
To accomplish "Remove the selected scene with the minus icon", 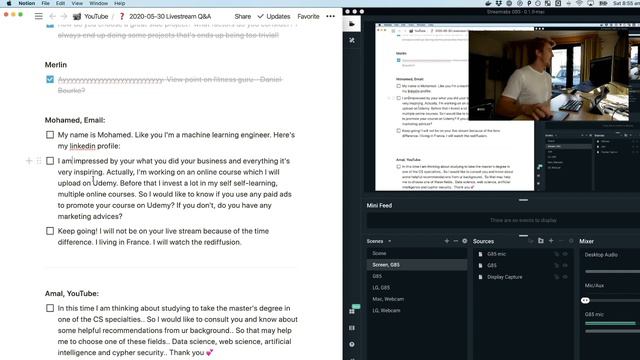I will pyautogui.click(x=456, y=241).
